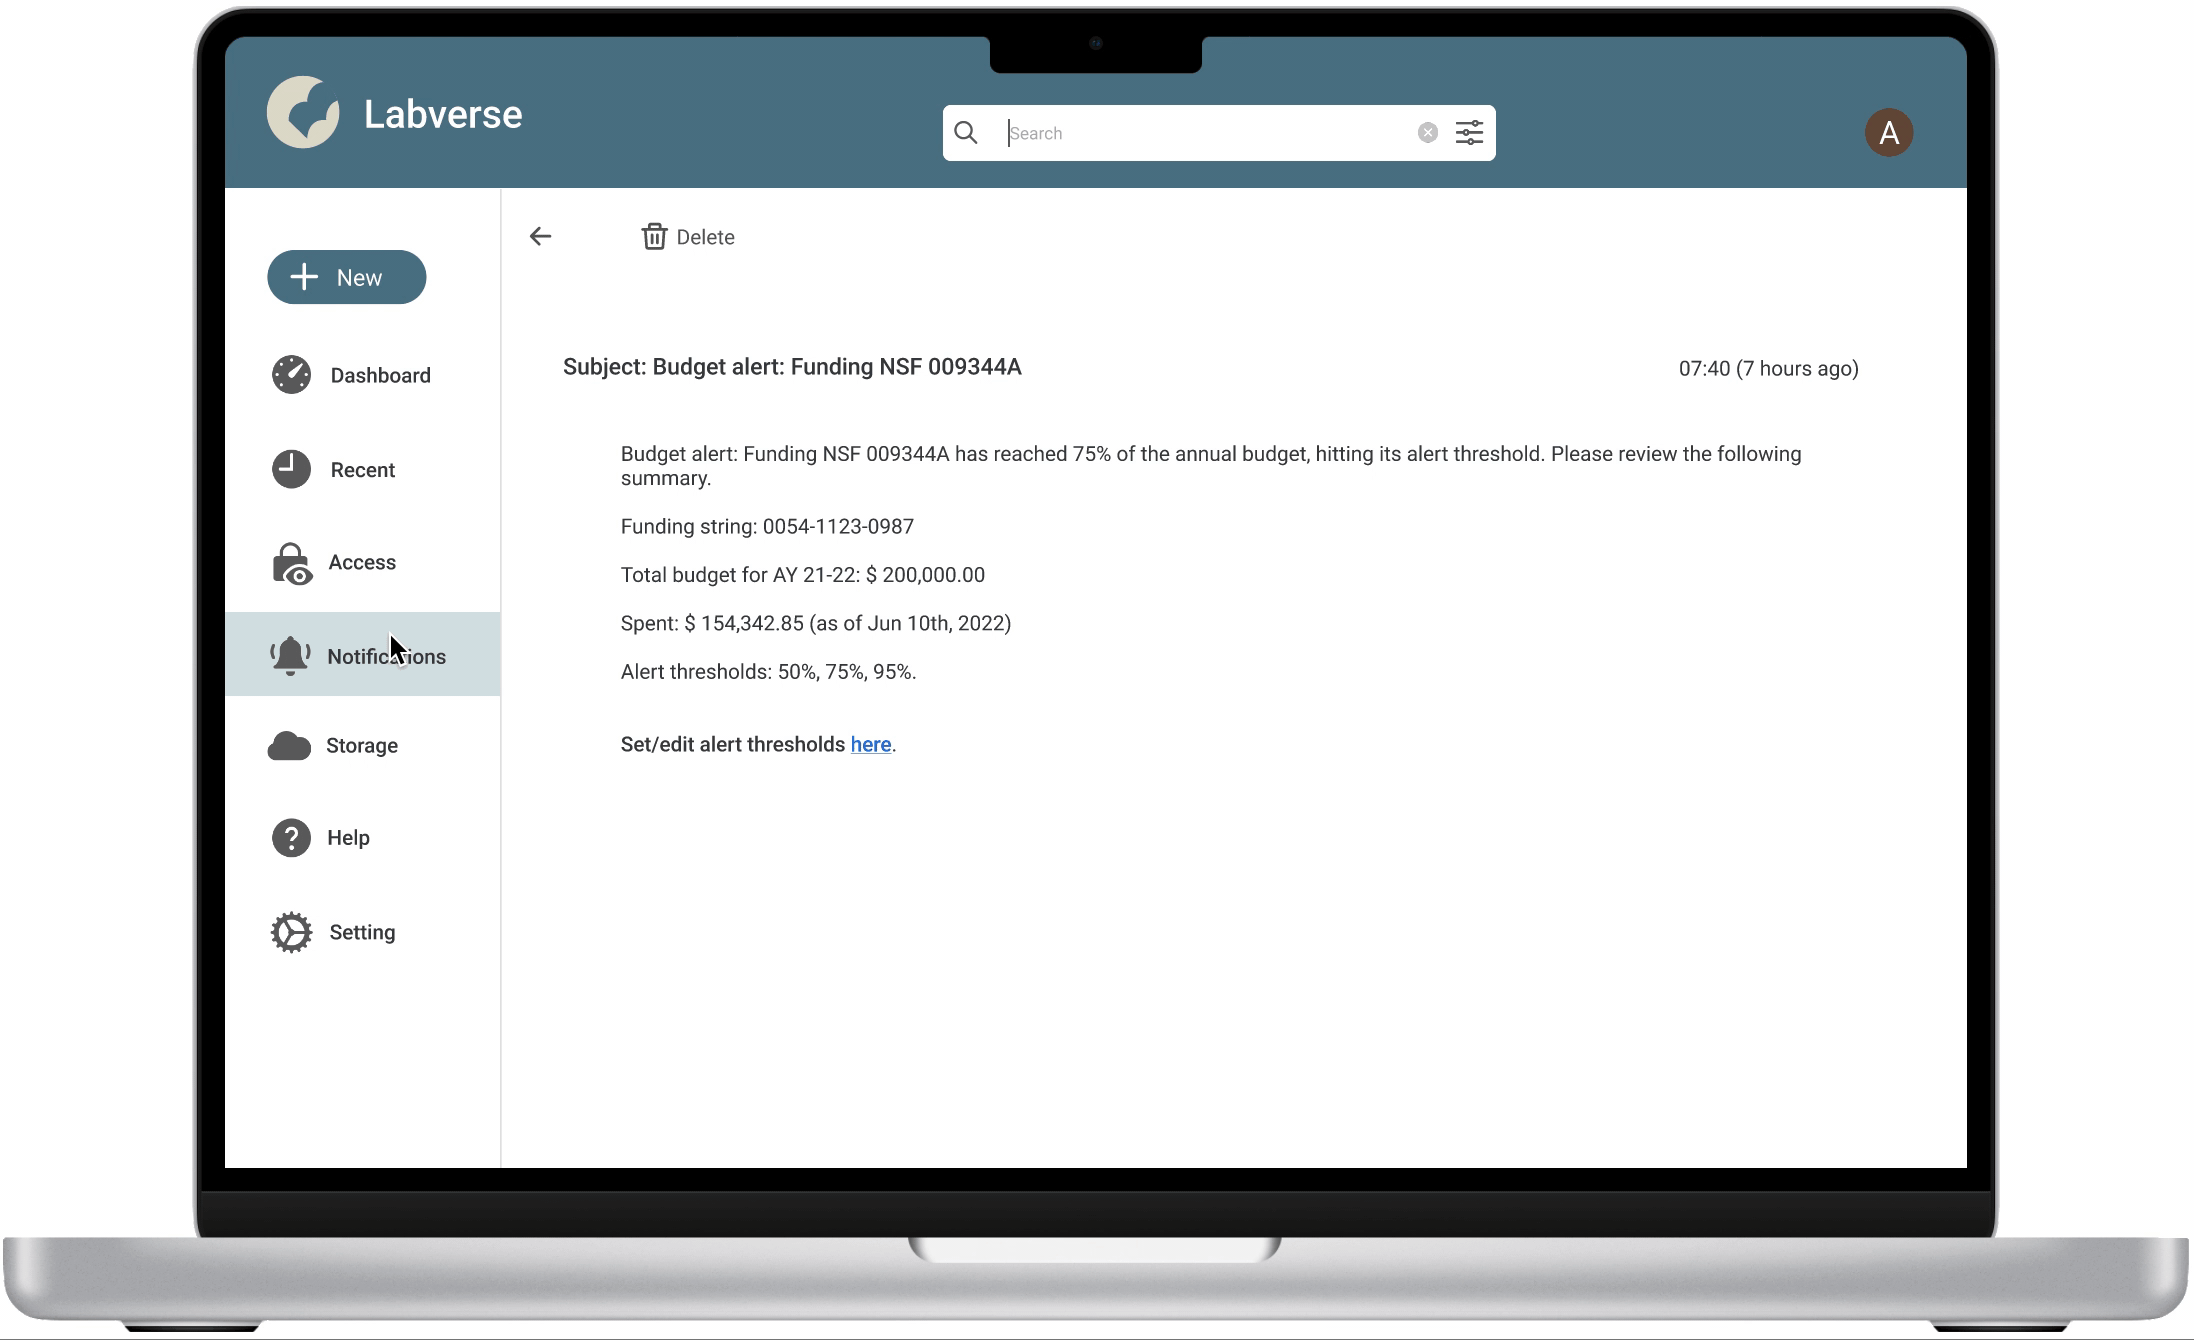Switch to the Dashboard sidebar entry
The image size is (2194, 1340).
pos(380,375)
